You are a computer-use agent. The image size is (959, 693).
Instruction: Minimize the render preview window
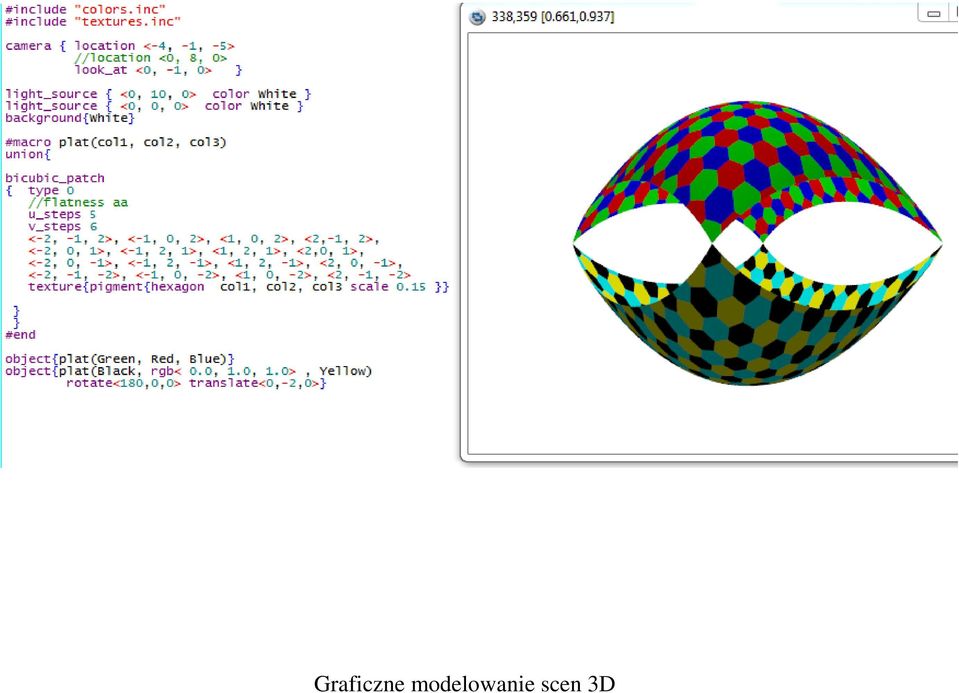coord(933,13)
